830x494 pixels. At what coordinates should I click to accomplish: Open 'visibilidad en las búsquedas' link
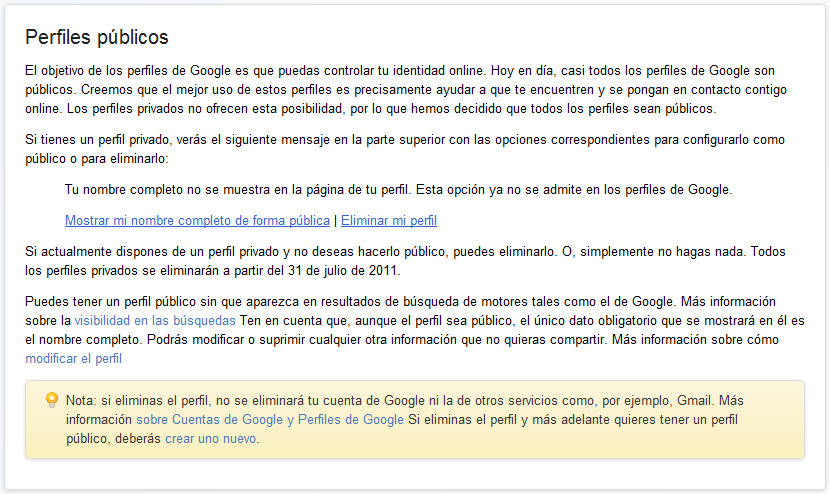pyautogui.click(x=155, y=320)
